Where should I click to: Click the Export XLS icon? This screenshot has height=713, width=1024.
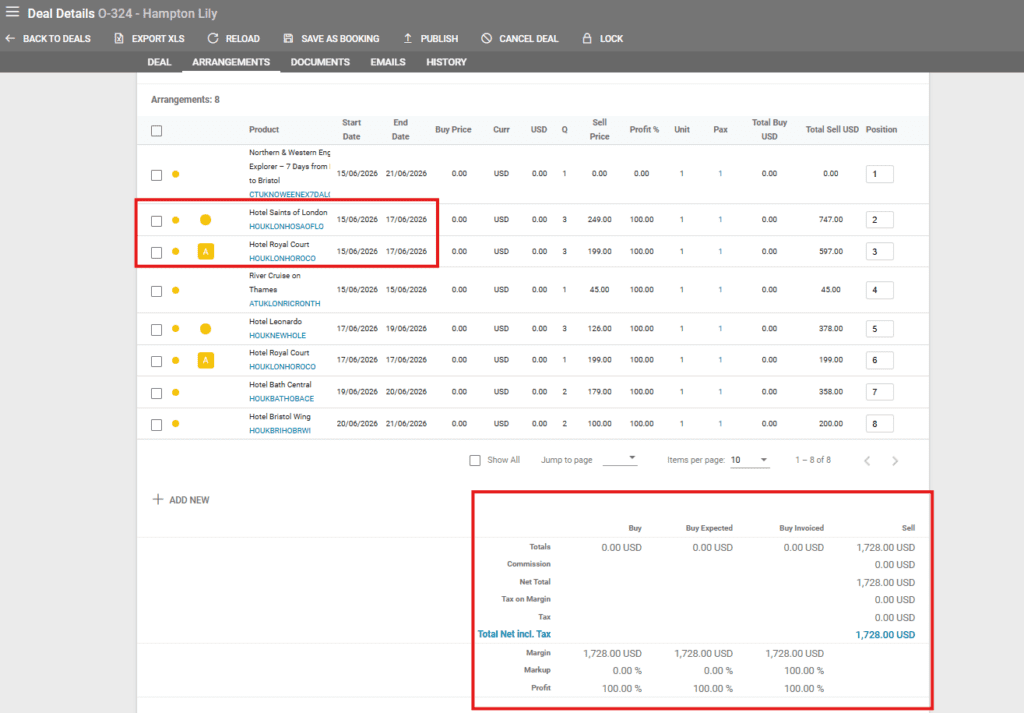click(x=119, y=39)
